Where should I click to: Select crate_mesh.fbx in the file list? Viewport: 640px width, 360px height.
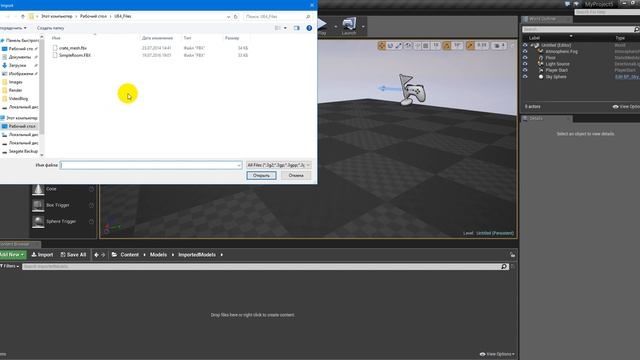coord(73,48)
